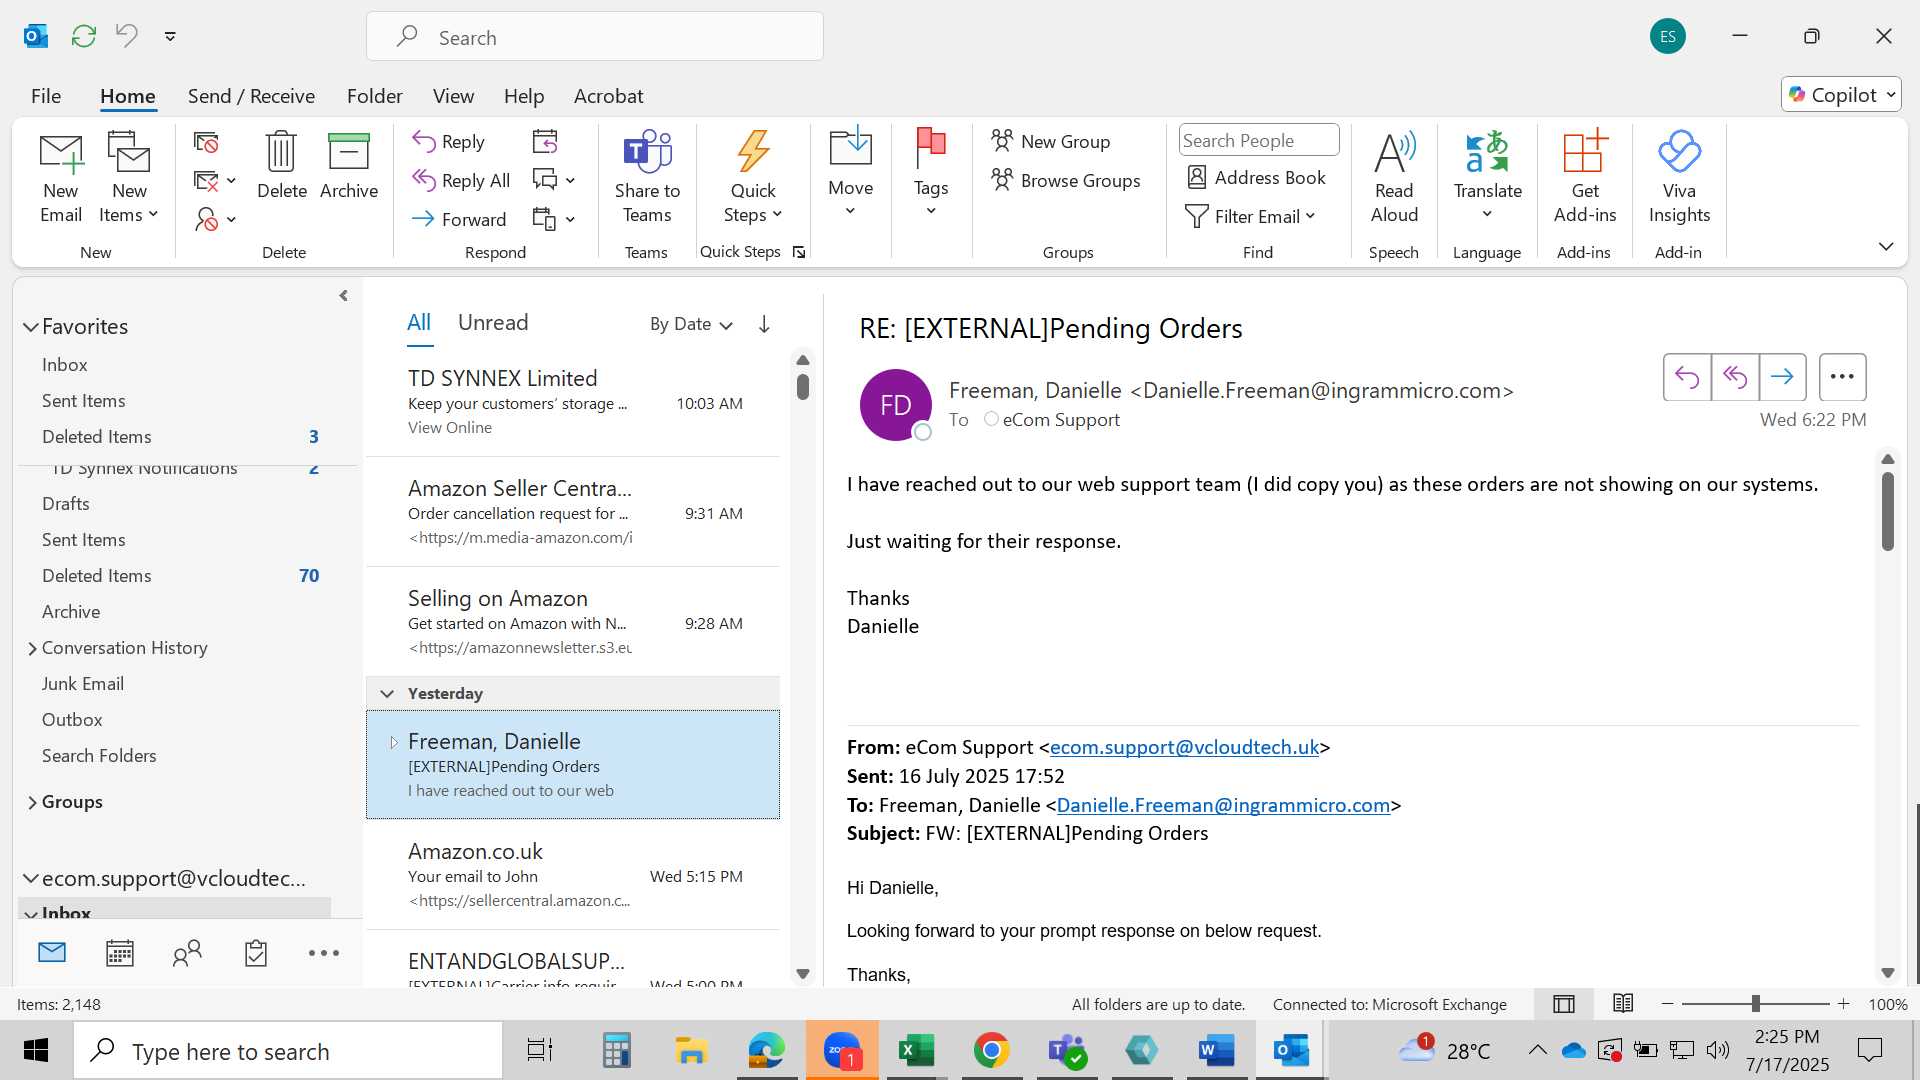Start Read Aloud speech

pos(1394,178)
